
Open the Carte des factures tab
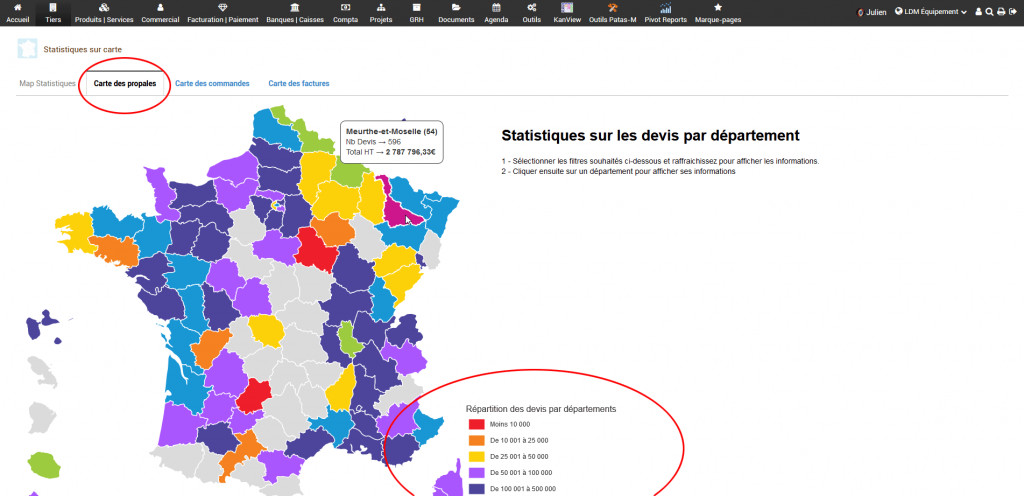tap(299, 84)
